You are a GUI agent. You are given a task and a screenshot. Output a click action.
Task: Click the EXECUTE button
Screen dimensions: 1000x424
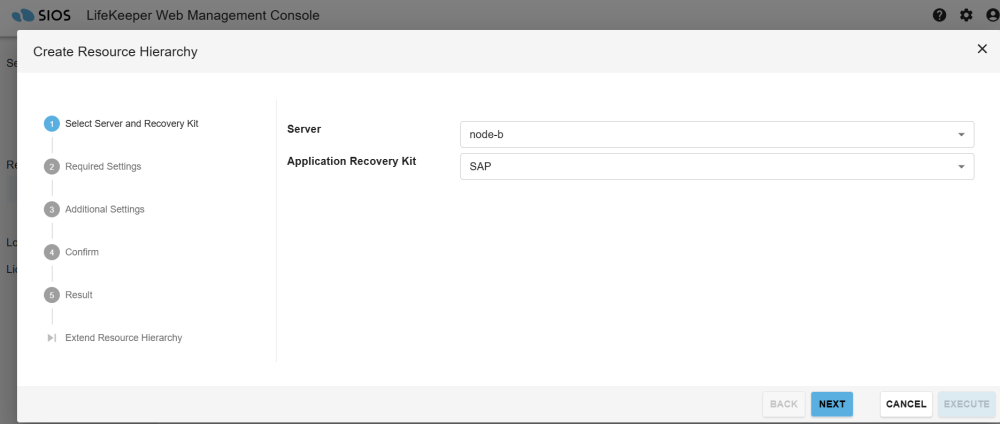point(966,404)
